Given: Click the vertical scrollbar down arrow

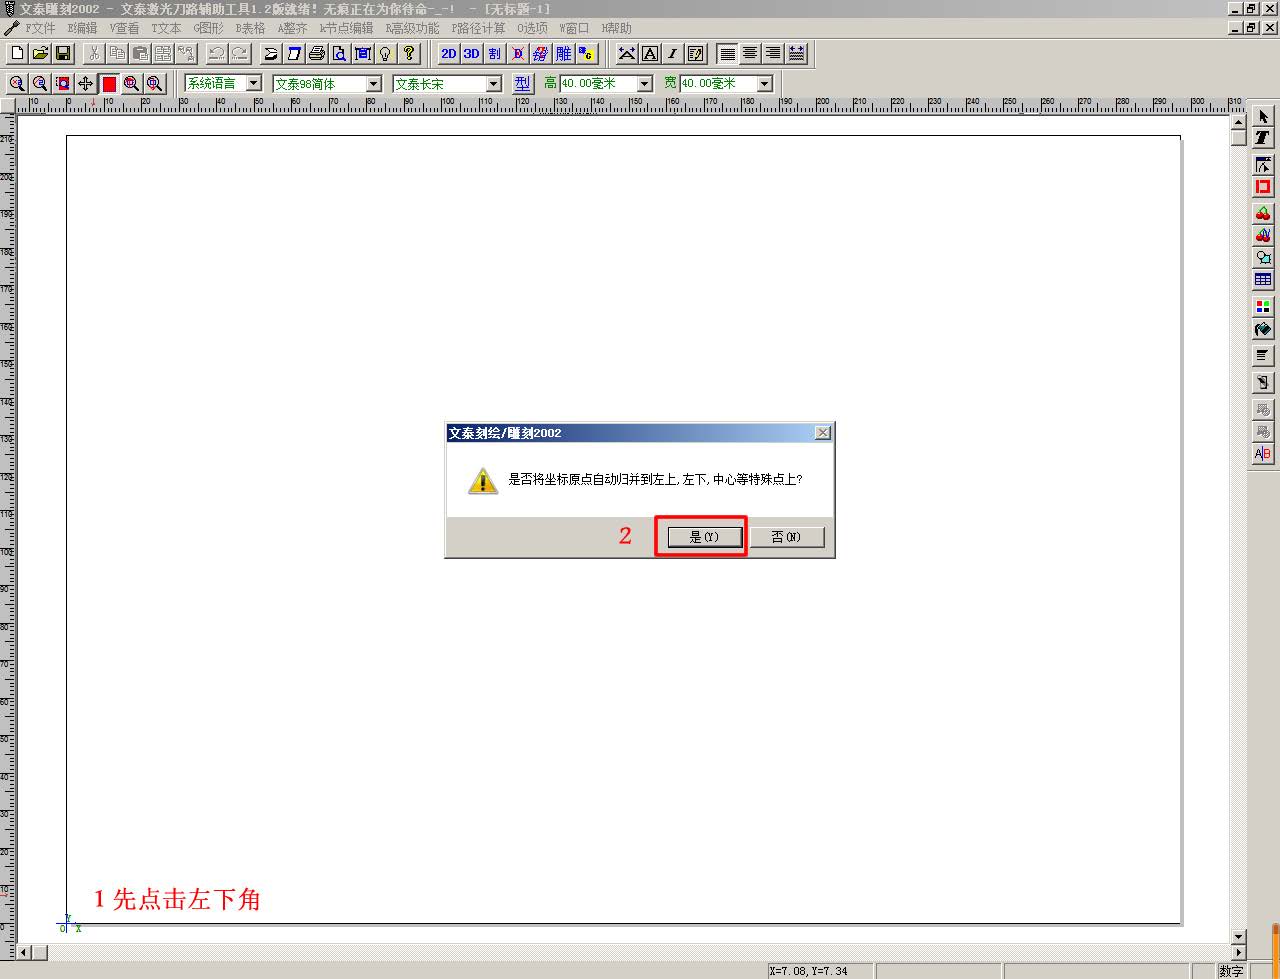Looking at the screenshot, I should [x=1238, y=937].
